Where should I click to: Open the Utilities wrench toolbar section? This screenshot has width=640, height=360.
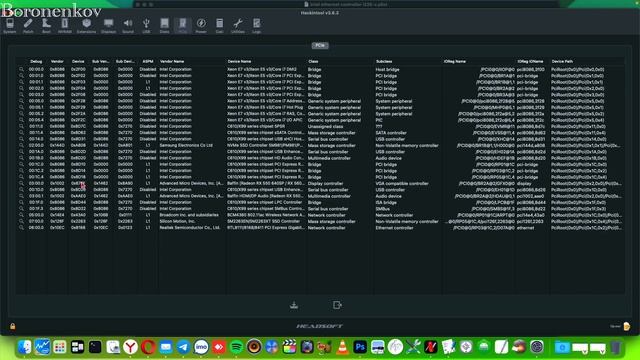click(238, 25)
